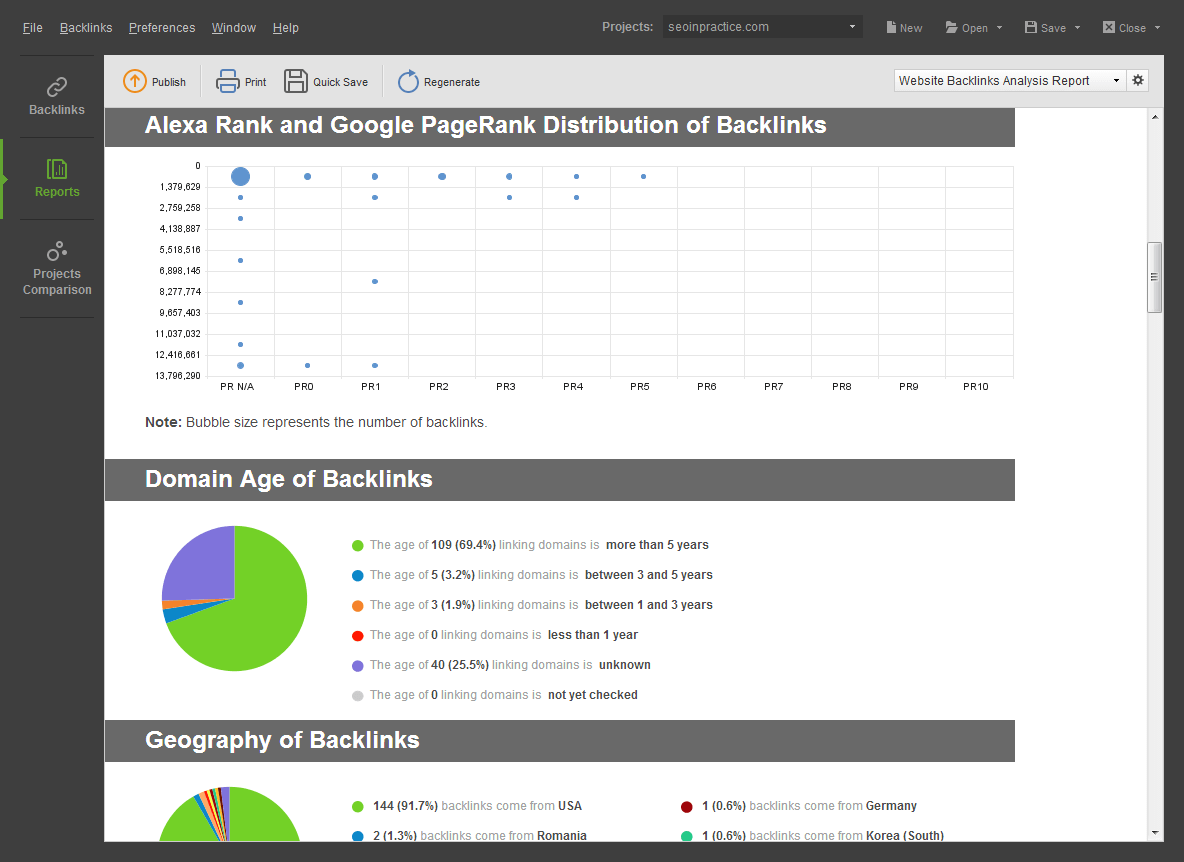This screenshot has width=1184, height=862.
Task: Click the dark red Germany legend dot
Action: pyautogui.click(x=686, y=806)
